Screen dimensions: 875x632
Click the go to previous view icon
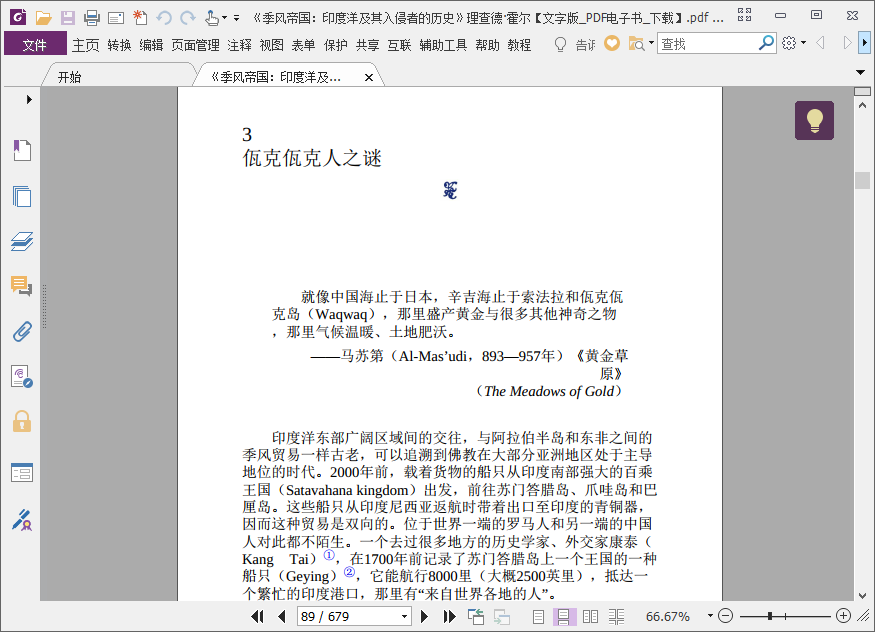coord(476,616)
